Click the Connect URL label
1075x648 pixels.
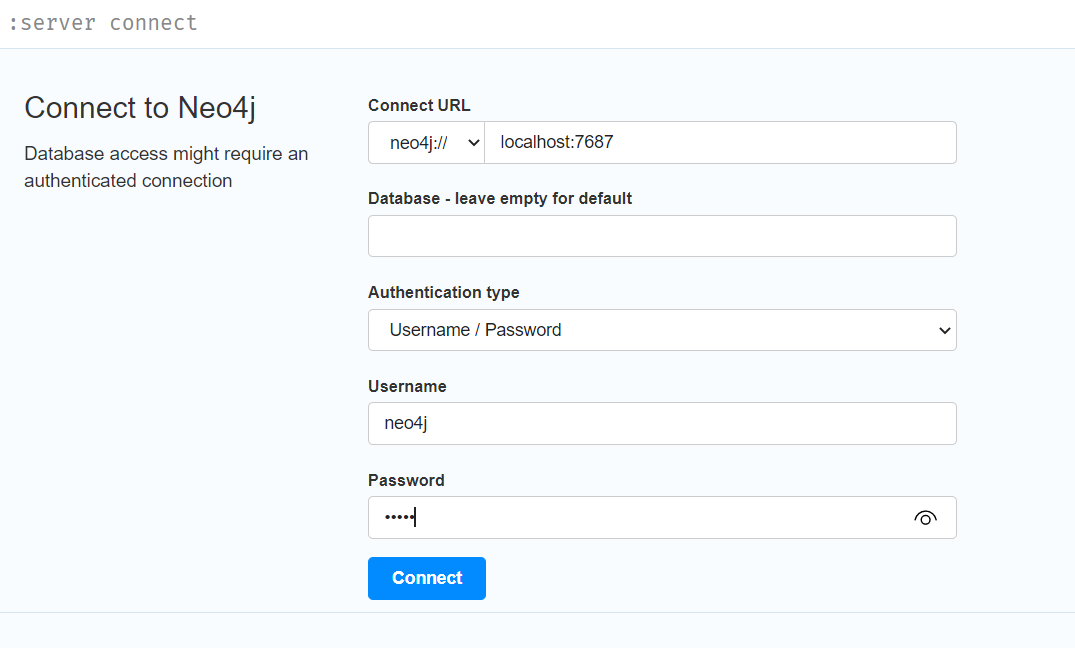coord(419,106)
